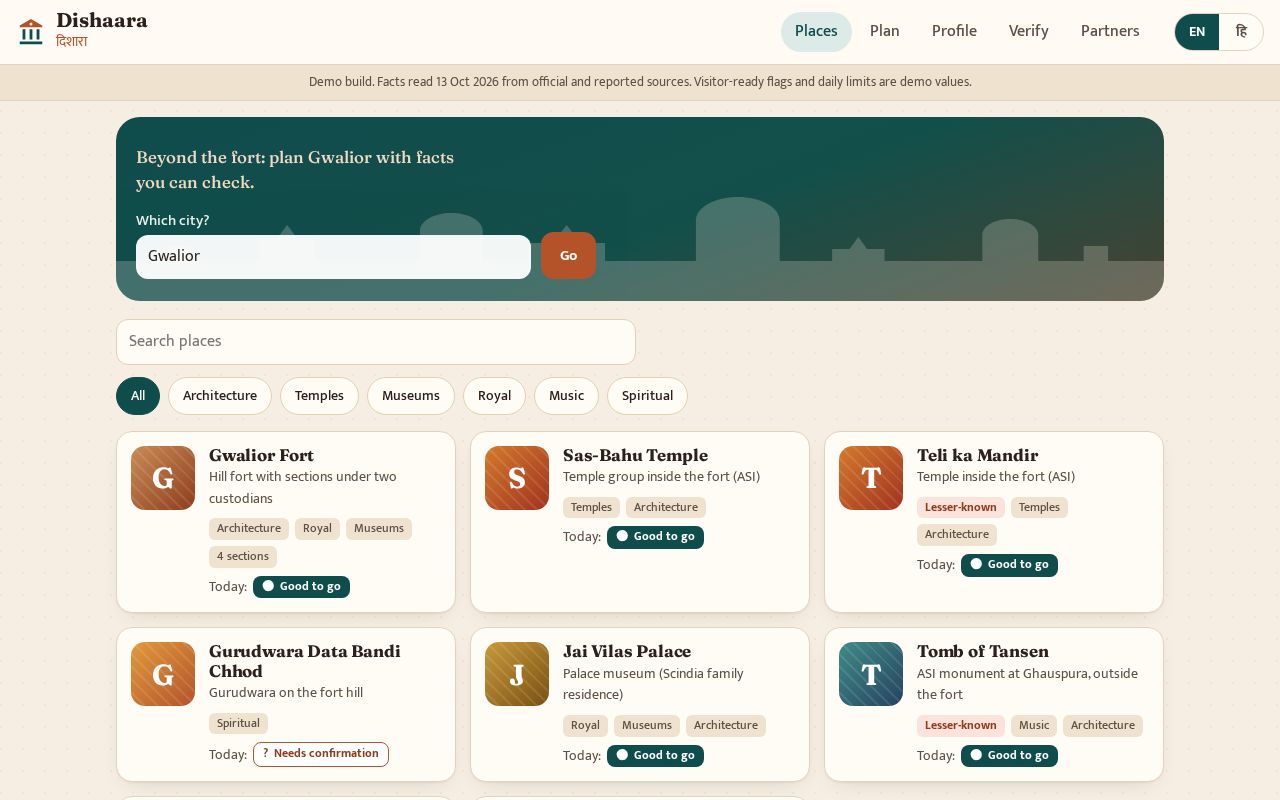The image size is (1280, 800).
Task: Click Teli ka Mandir's Lesser-known tag
Action: point(961,508)
